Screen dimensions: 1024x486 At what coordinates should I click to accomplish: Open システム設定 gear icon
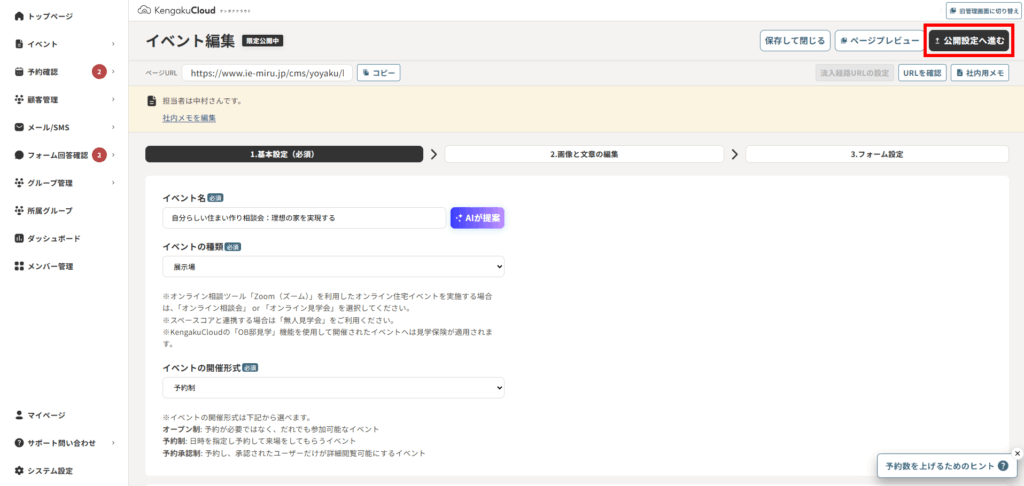[x=19, y=471]
